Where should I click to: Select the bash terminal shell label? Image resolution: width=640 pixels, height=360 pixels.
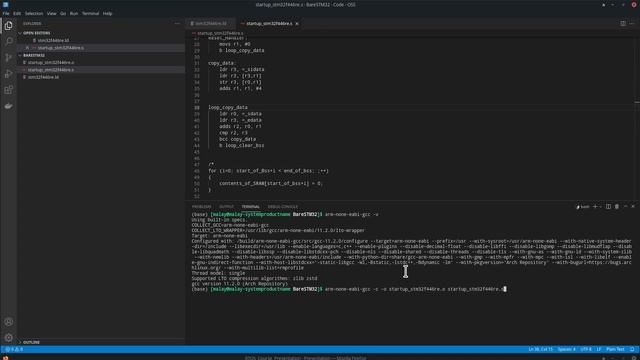583,207
